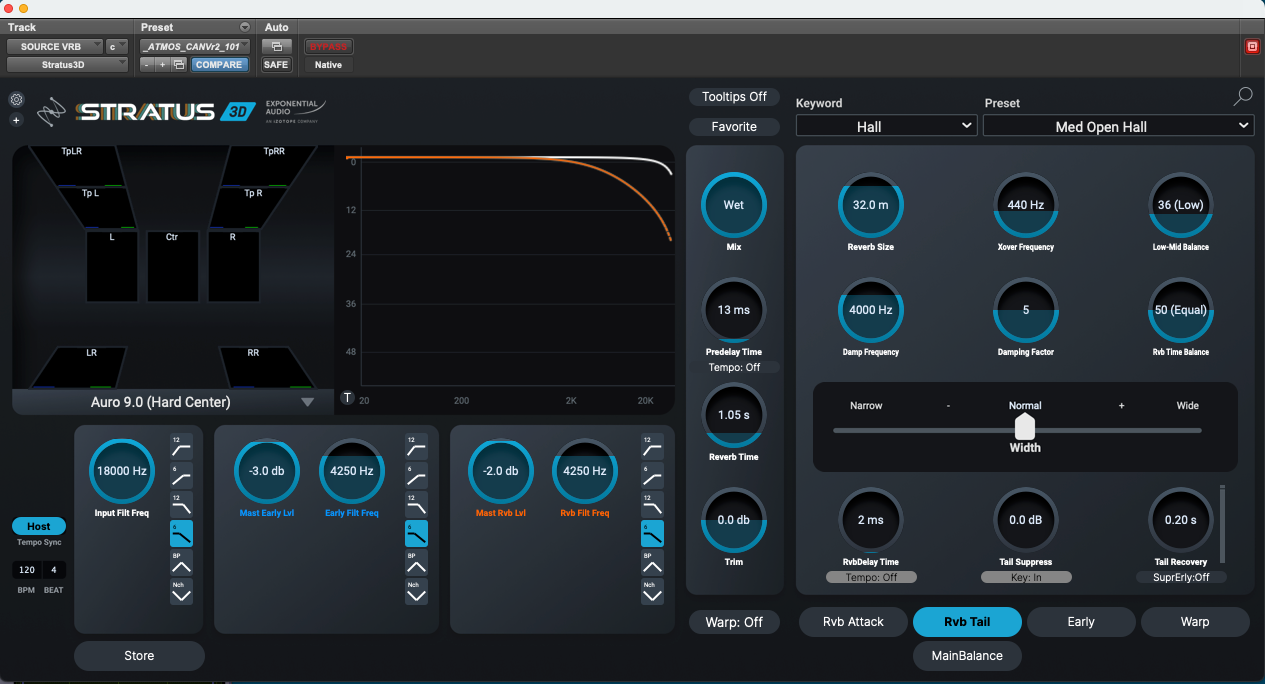The width and height of the screenshot is (1265, 684).
Task: Select the 6 dB low-cut filter for Rvb
Action: pos(652,475)
